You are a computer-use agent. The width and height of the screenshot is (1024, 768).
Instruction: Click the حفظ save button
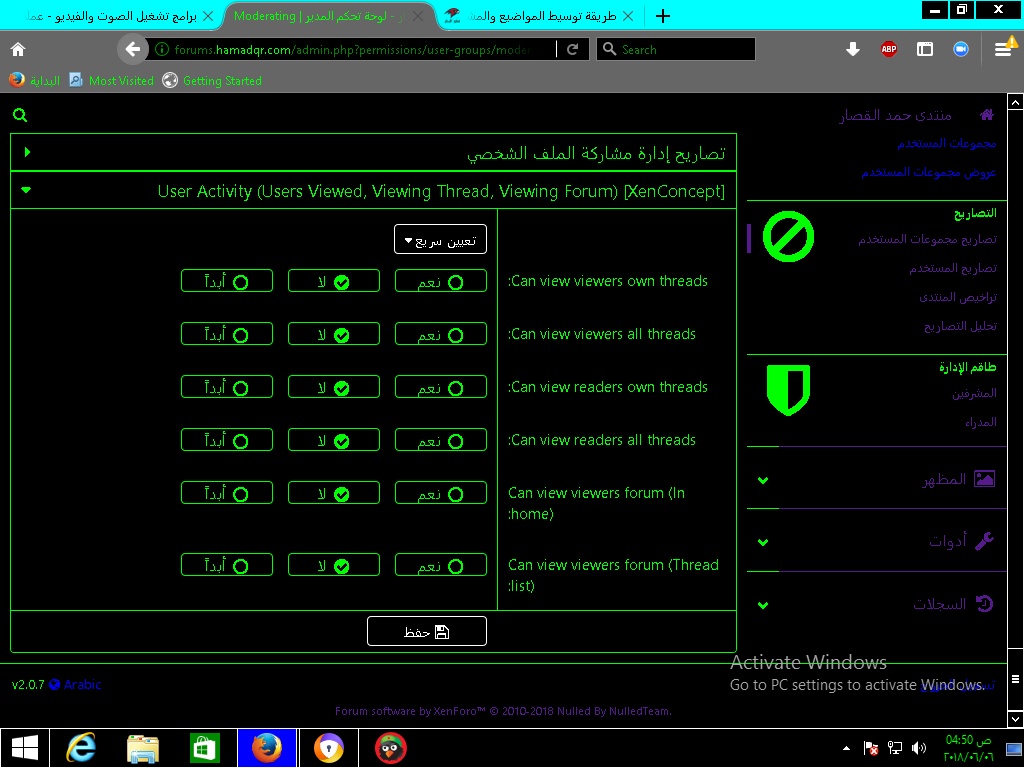tap(427, 632)
